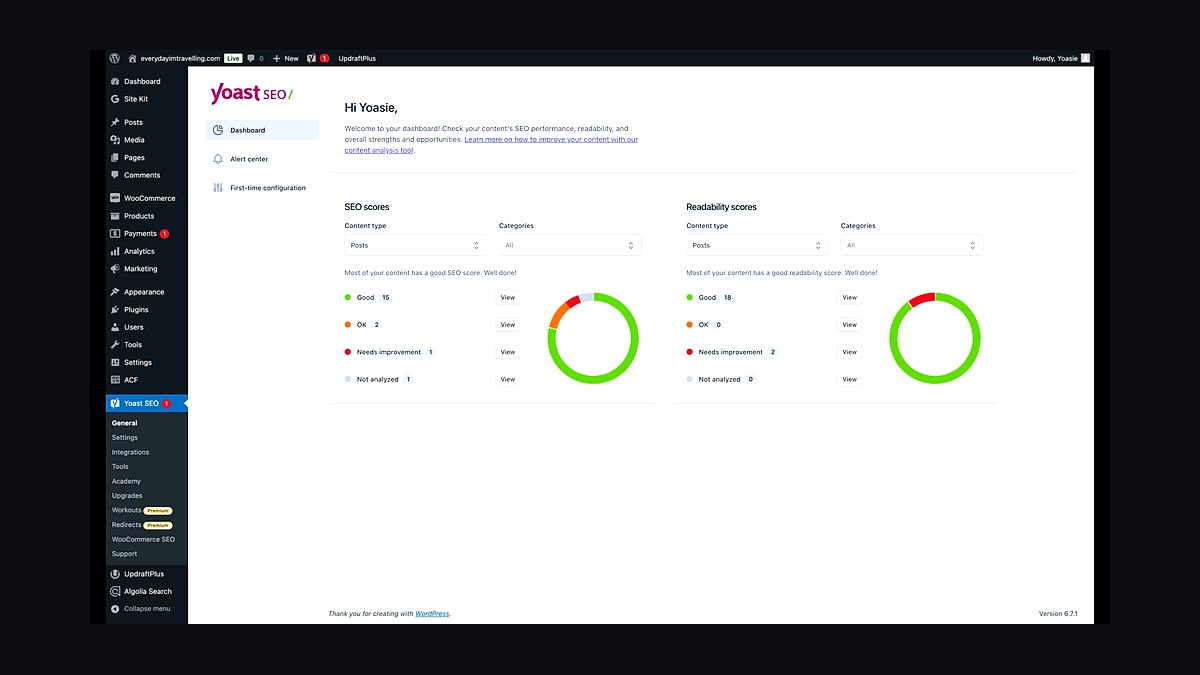Screen dimensions: 1200x675
Task: View SEO Not analyzed posts
Action: click(508, 379)
